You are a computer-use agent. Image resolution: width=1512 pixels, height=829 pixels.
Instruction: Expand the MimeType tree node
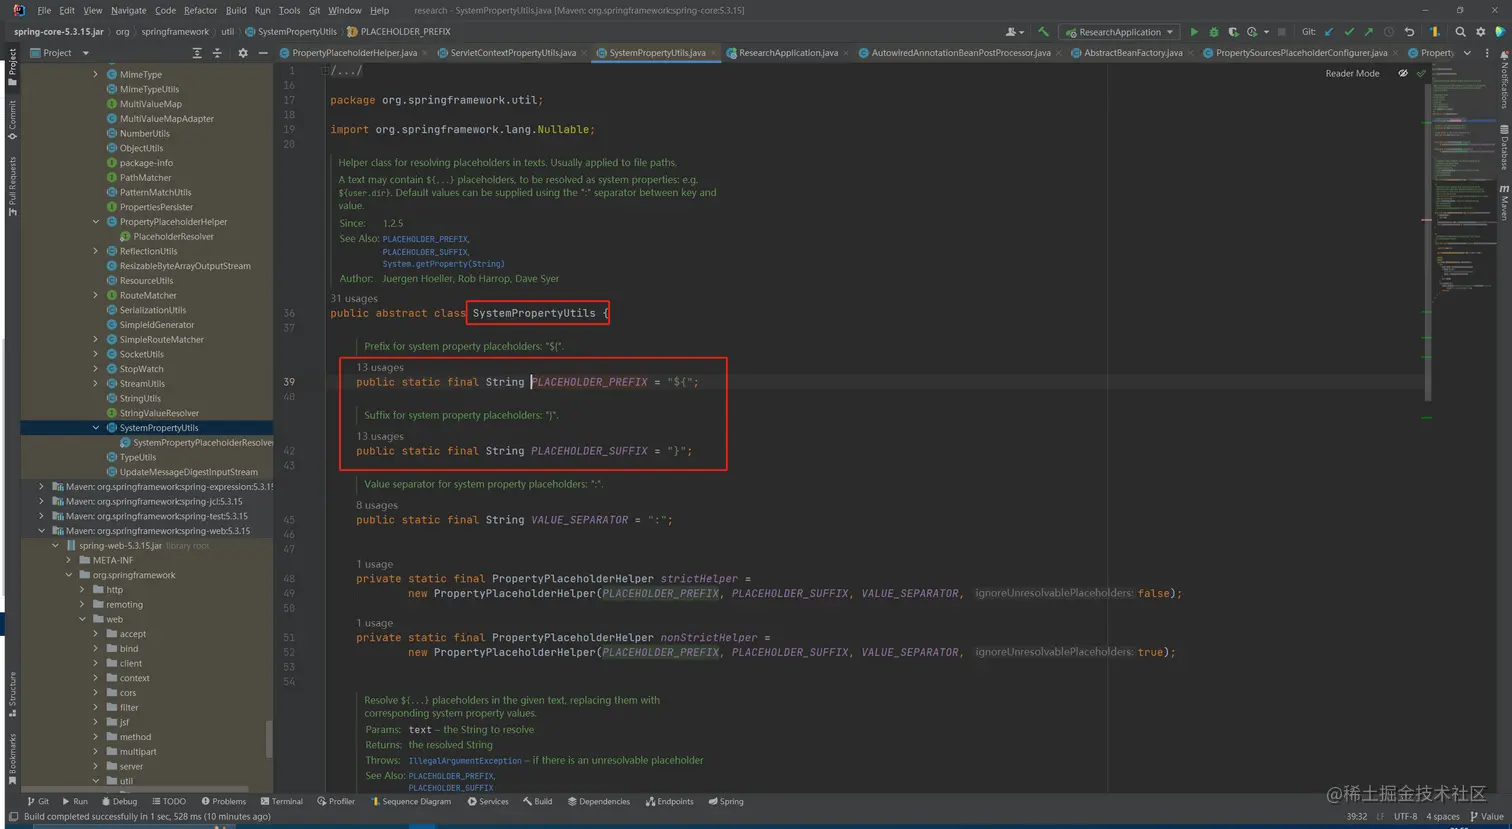coord(96,74)
